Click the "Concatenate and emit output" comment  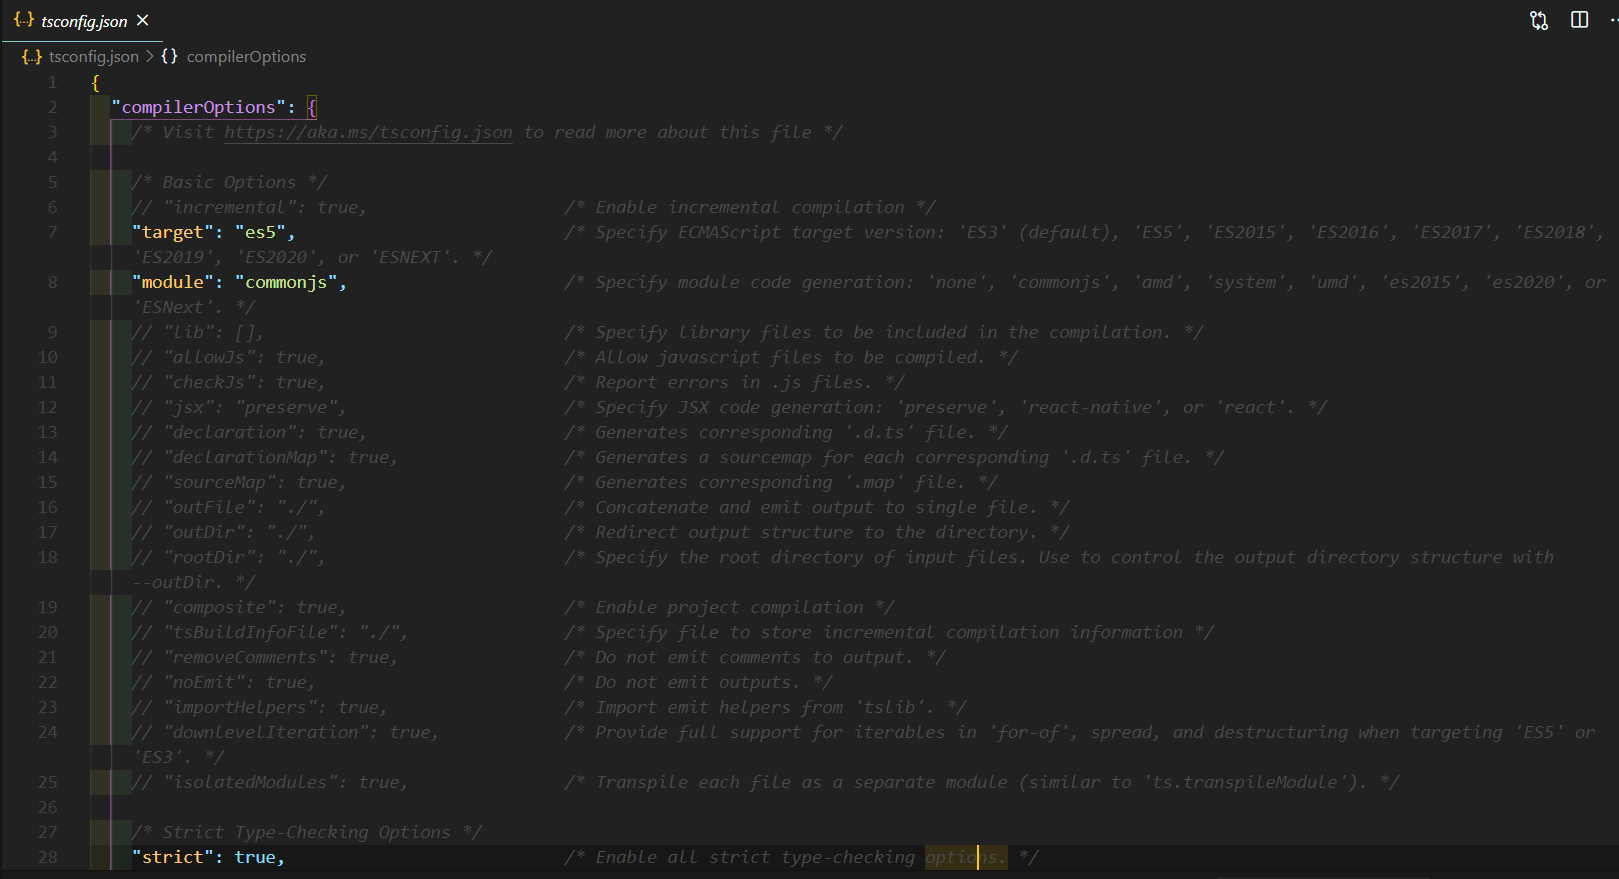pos(816,507)
